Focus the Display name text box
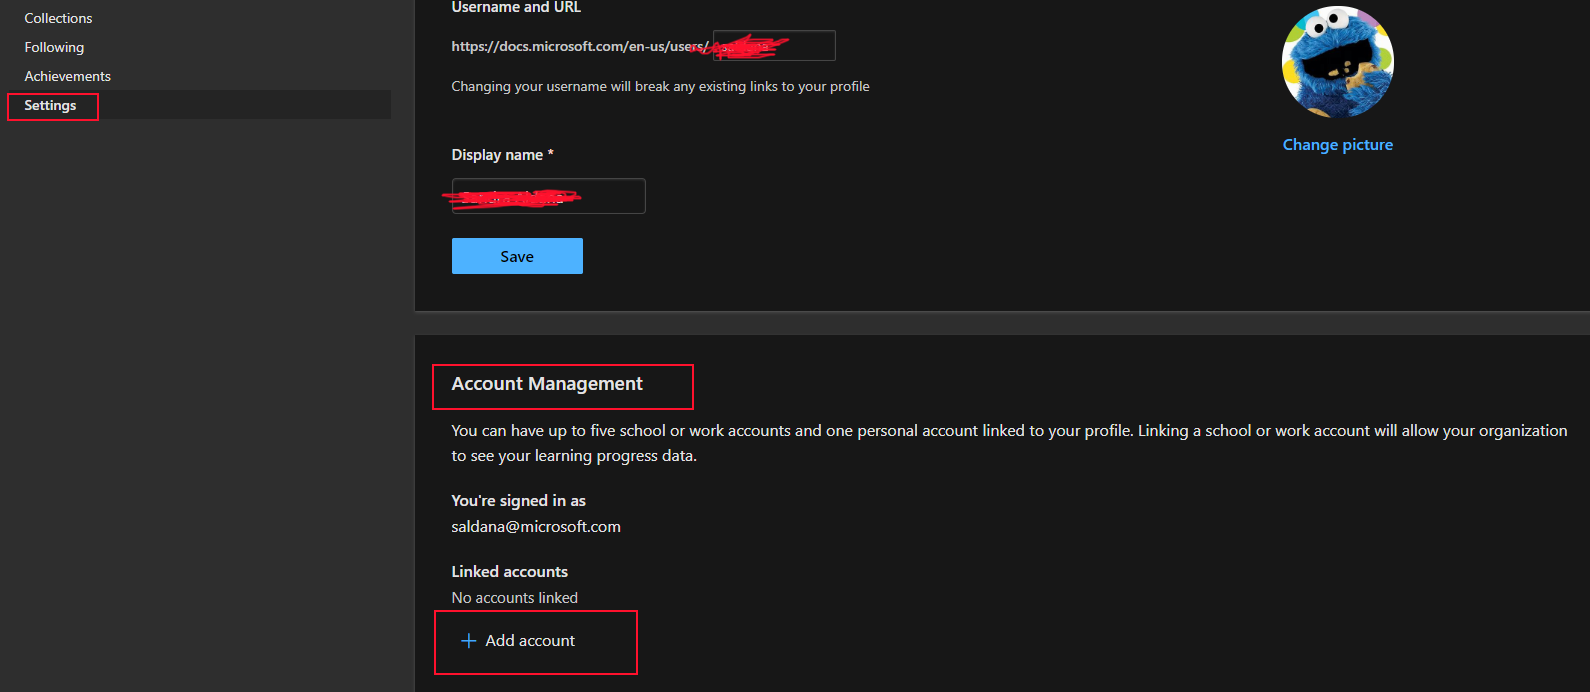Viewport: 1590px width, 692px height. [548, 196]
